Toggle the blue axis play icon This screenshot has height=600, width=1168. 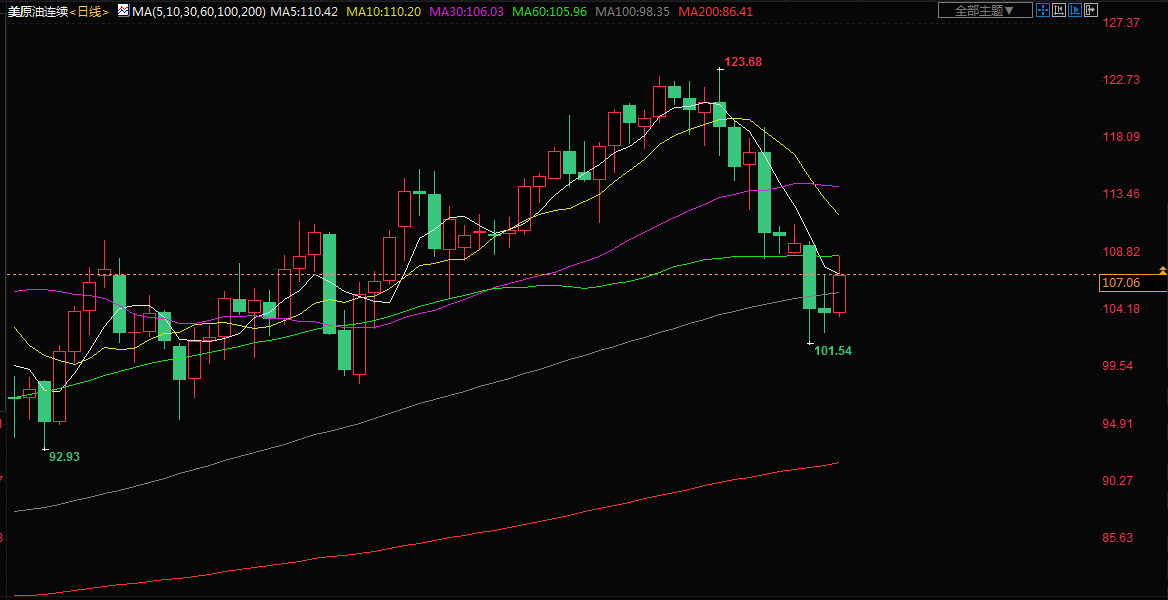(x=1076, y=10)
